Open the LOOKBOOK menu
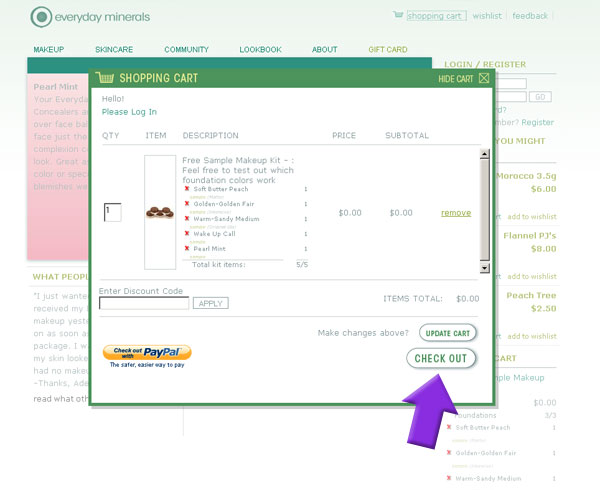This screenshot has height=490, width=600. tap(261, 49)
